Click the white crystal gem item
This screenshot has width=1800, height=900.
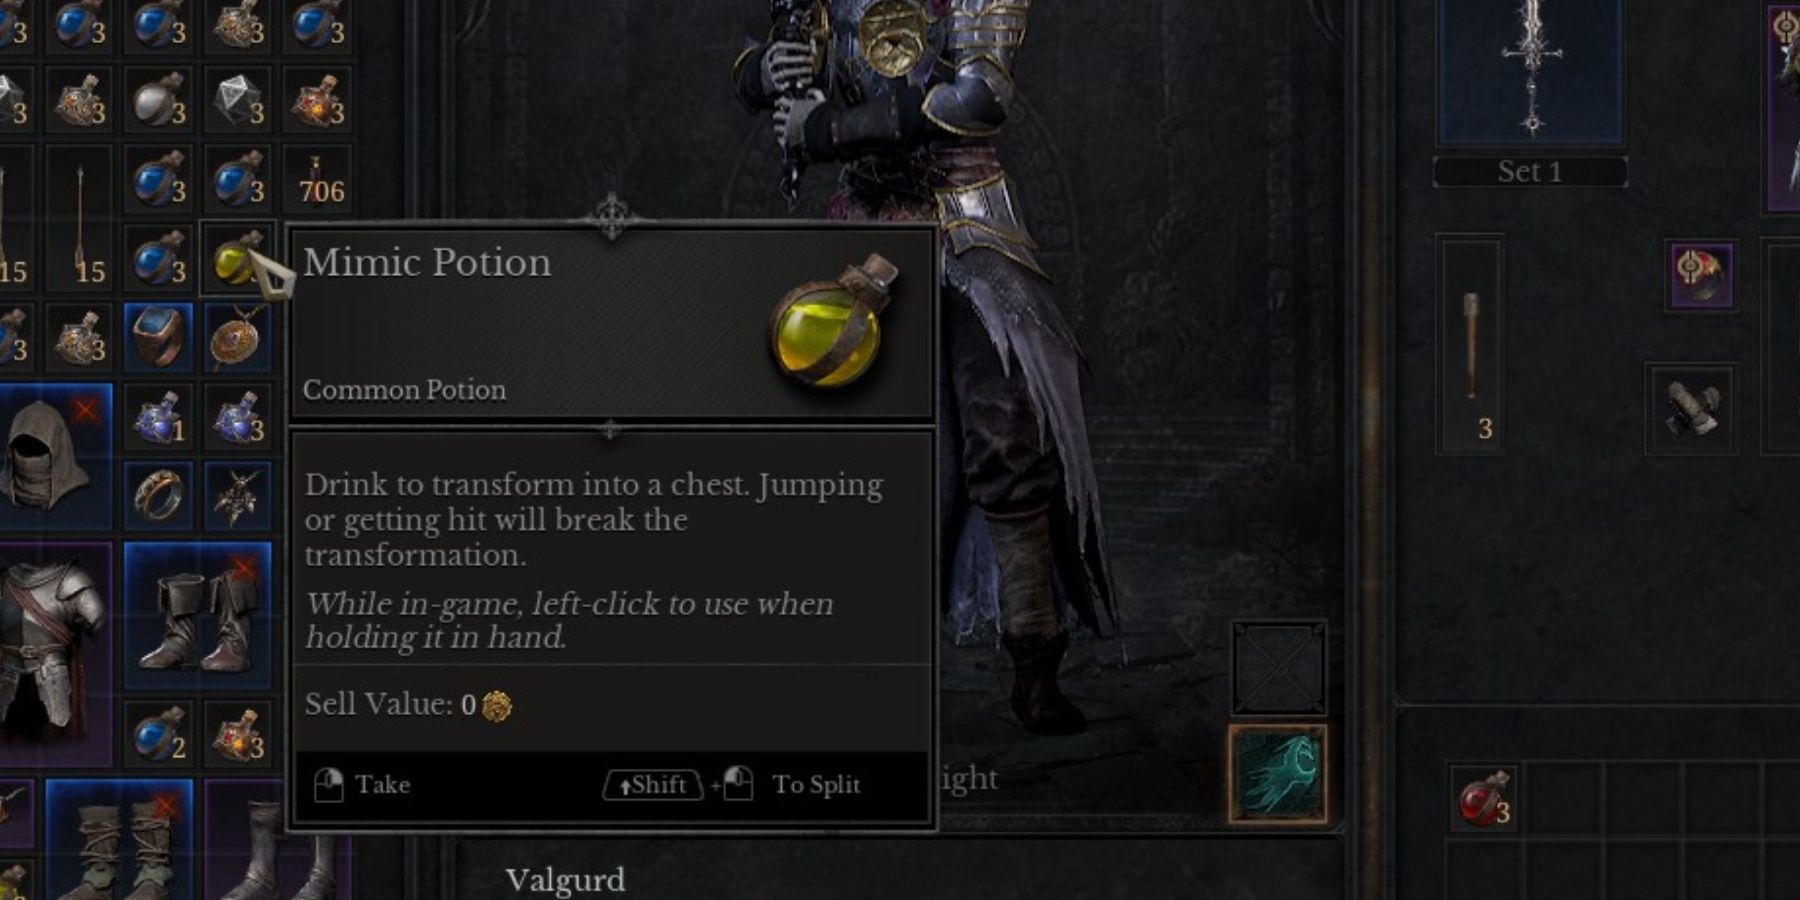pyautogui.click(x=238, y=100)
